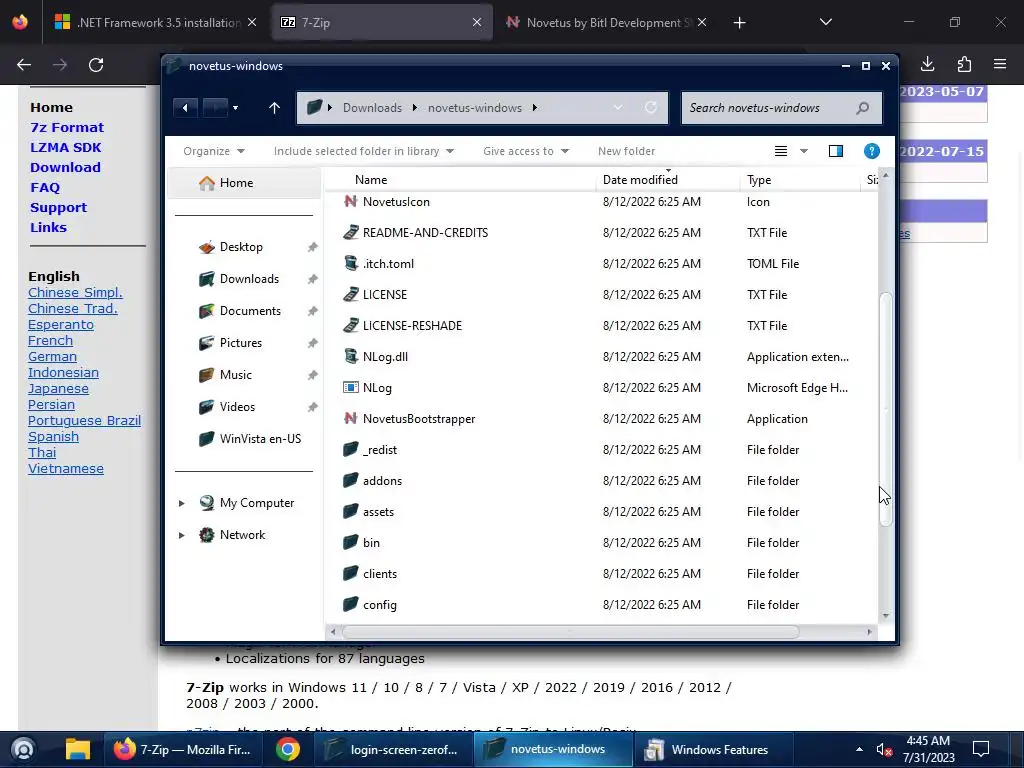The image size is (1024, 768).
Task: Click the vertical scrollbar thumb
Action: click(886, 409)
